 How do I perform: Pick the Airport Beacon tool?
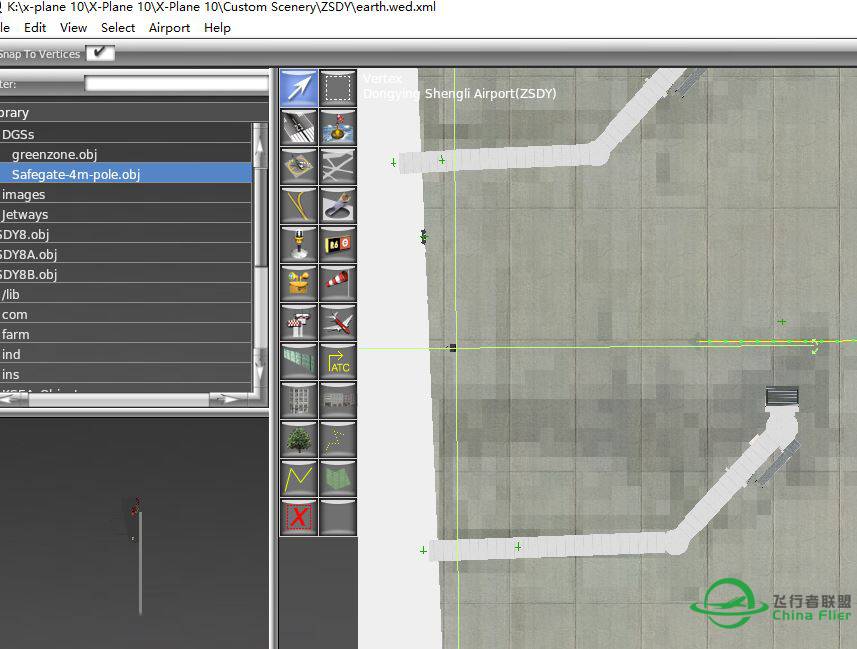[x=298, y=283]
